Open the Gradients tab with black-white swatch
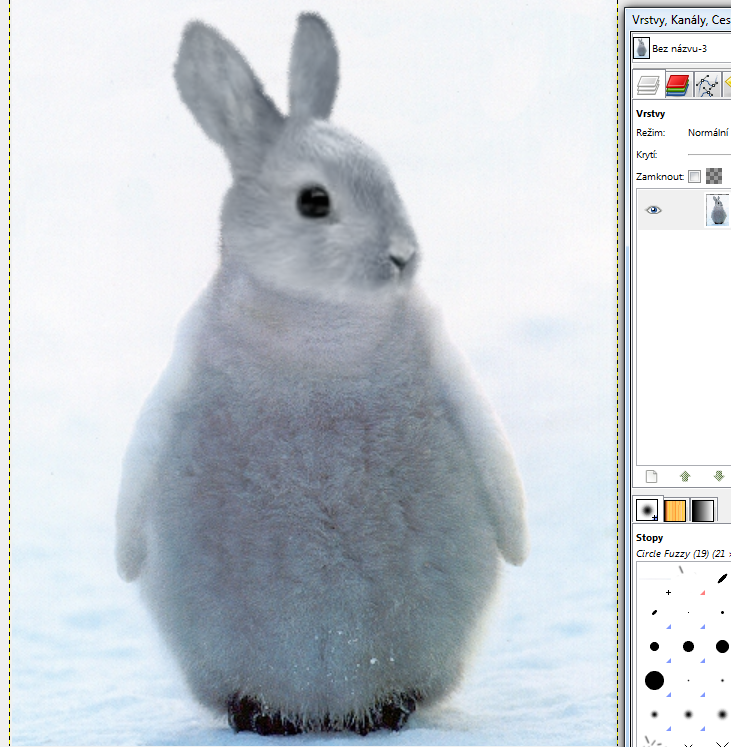Image resolution: width=731 pixels, height=747 pixels. [x=702, y=510]
